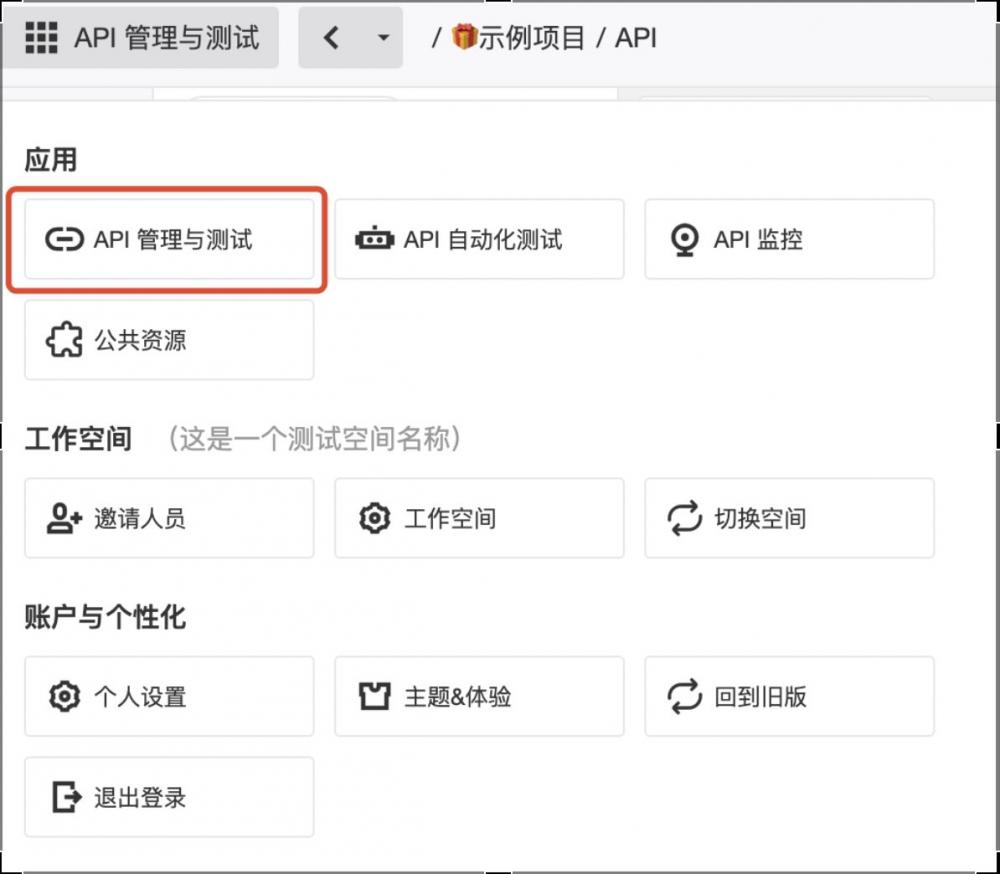Click the robot icon for API 自动化测试

pyautogui.click(x=374, y=239)
